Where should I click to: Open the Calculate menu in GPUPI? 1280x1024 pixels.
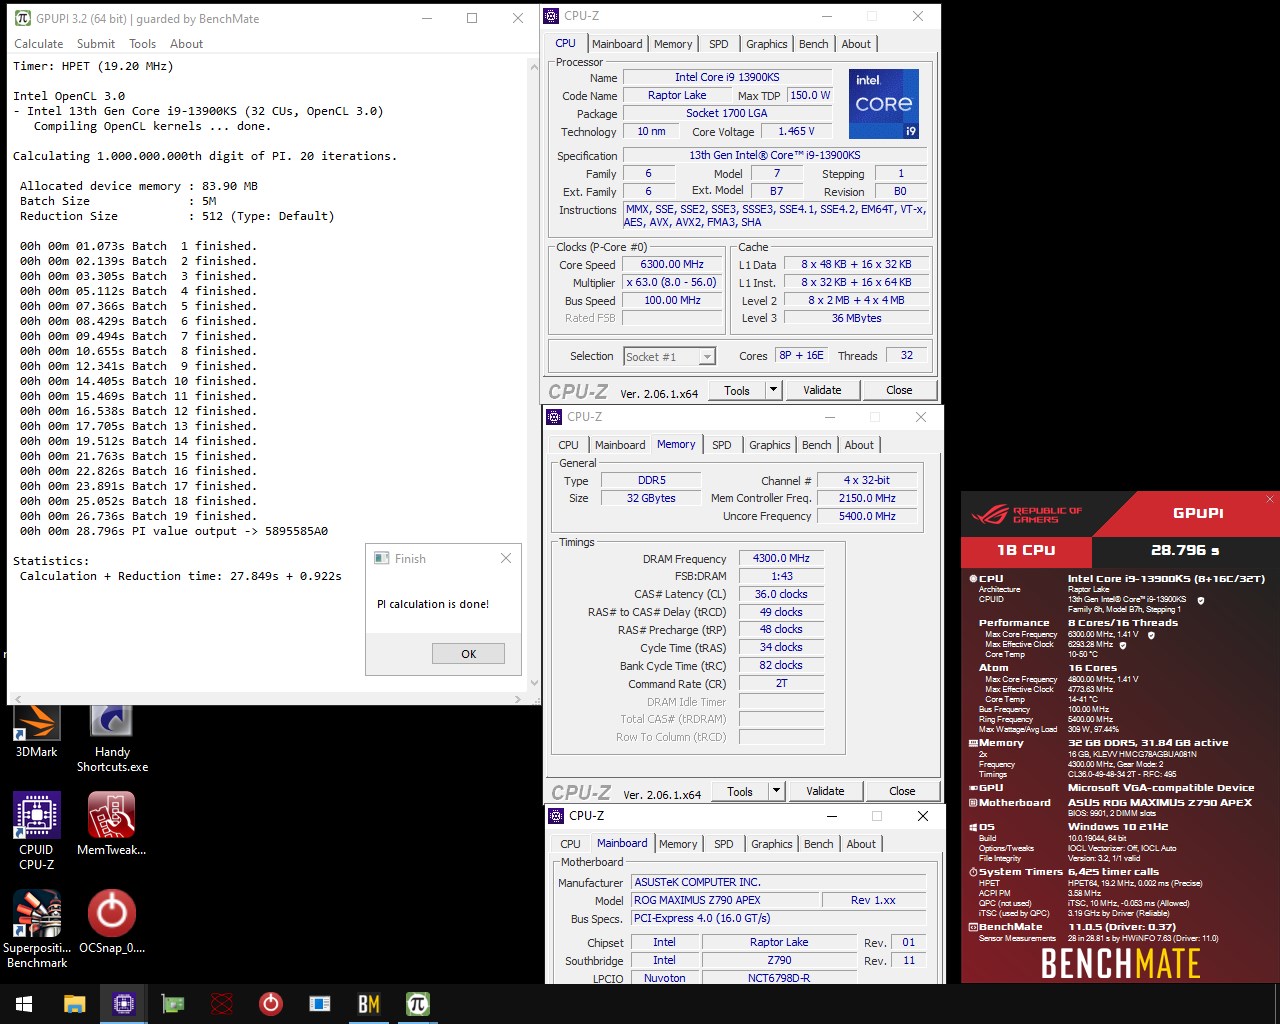(39, 44)
